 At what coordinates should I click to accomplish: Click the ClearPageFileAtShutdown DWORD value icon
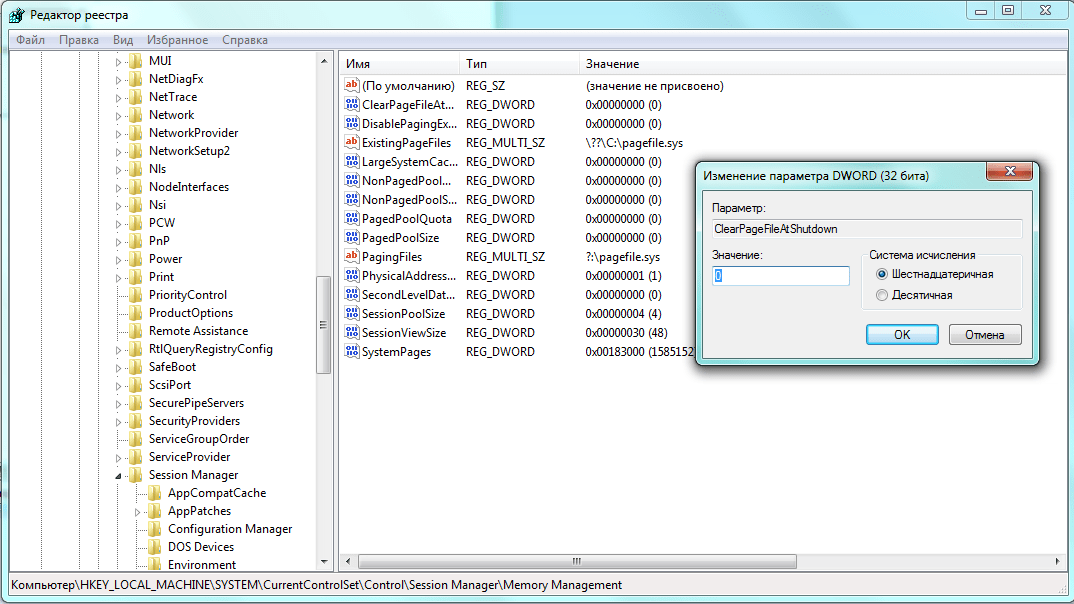(x=351, y=105)
